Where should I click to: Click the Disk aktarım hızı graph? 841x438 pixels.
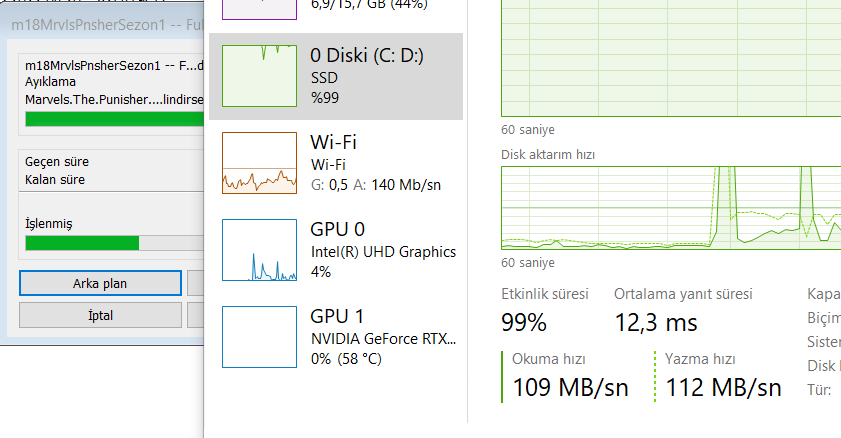coord(670,208)
